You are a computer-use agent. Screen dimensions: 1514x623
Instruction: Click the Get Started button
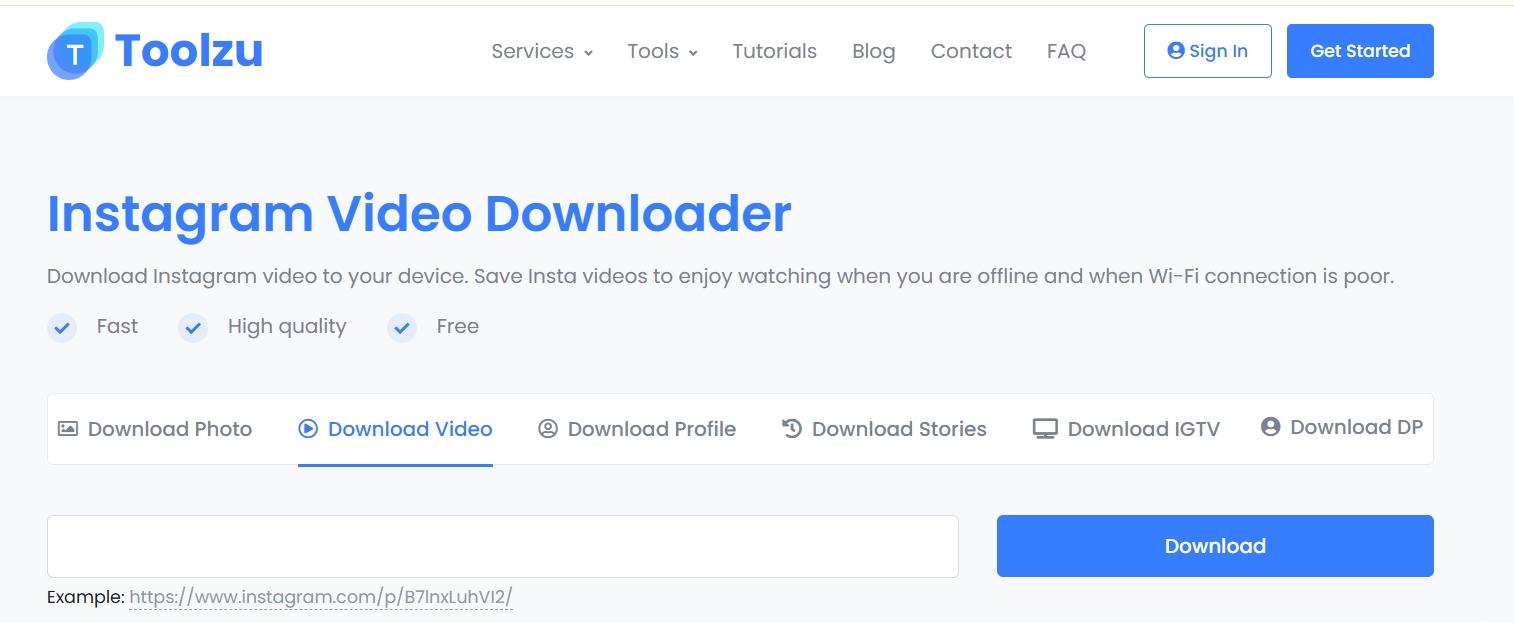pos(1360,51)
